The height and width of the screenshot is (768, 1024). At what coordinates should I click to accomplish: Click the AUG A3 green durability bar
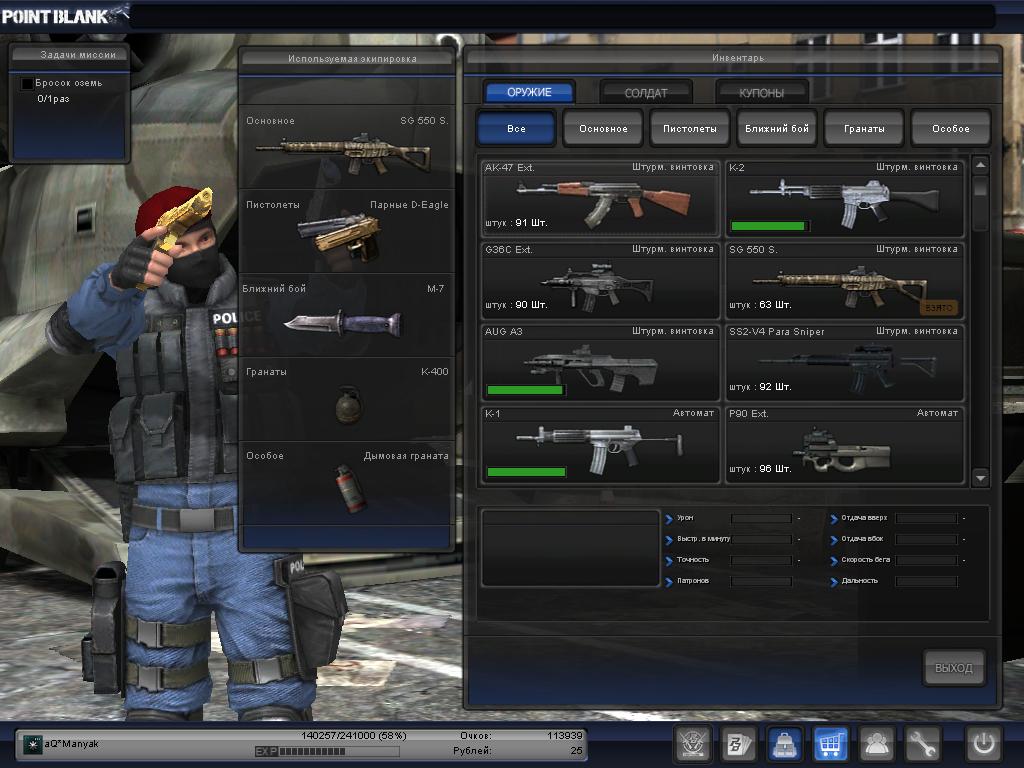[x=524, y=390]
